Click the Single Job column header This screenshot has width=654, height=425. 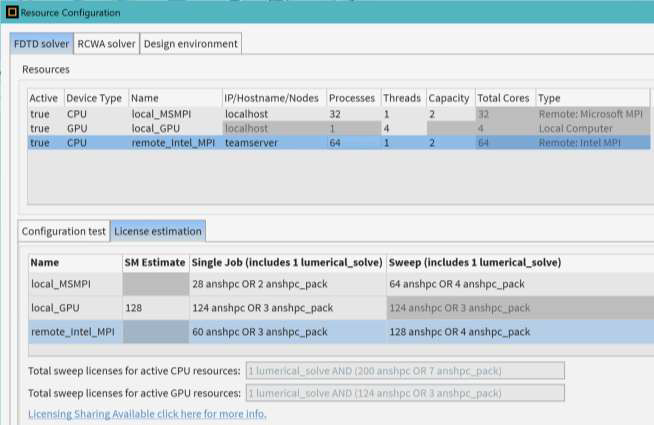(287, 262)
